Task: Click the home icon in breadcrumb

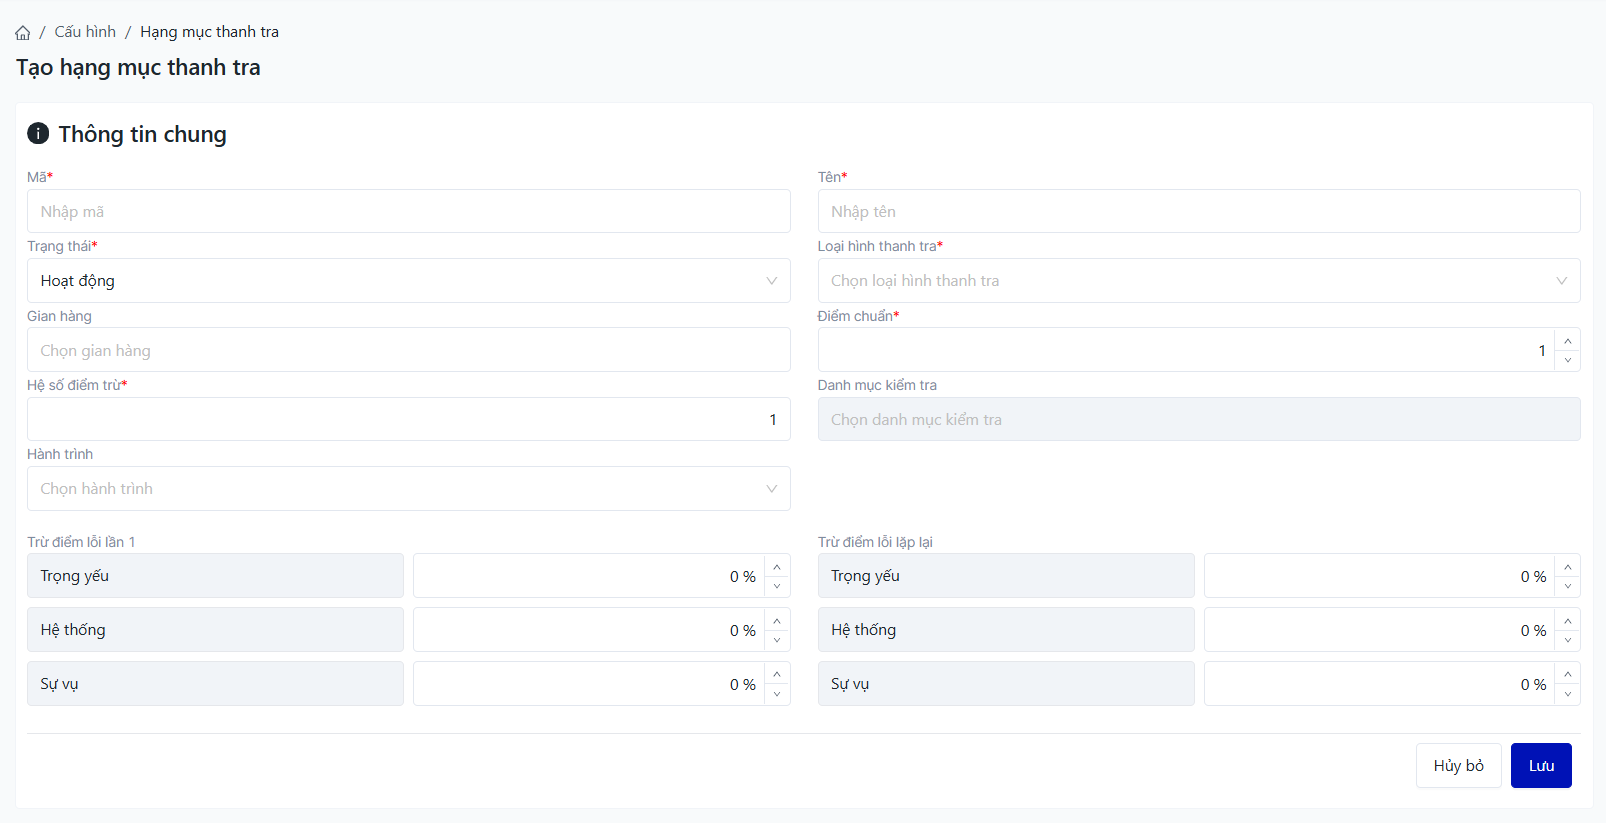Action: point(23,33)
